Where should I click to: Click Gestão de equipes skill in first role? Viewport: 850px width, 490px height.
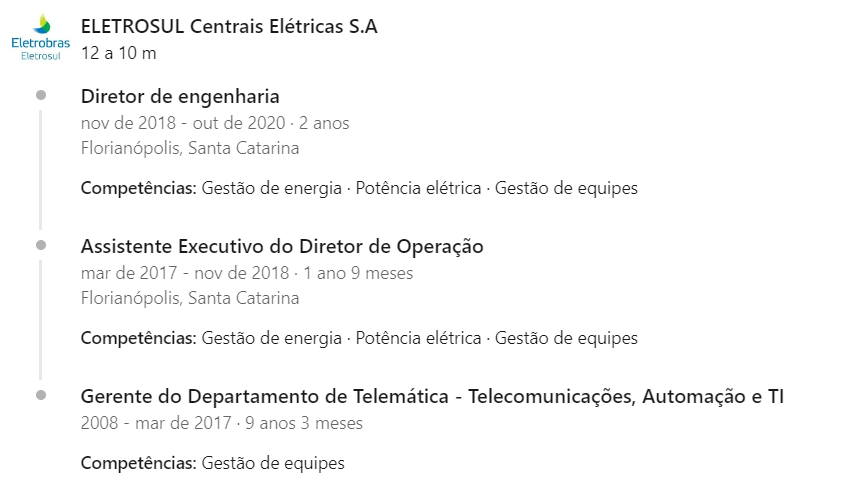pos(566,188)
